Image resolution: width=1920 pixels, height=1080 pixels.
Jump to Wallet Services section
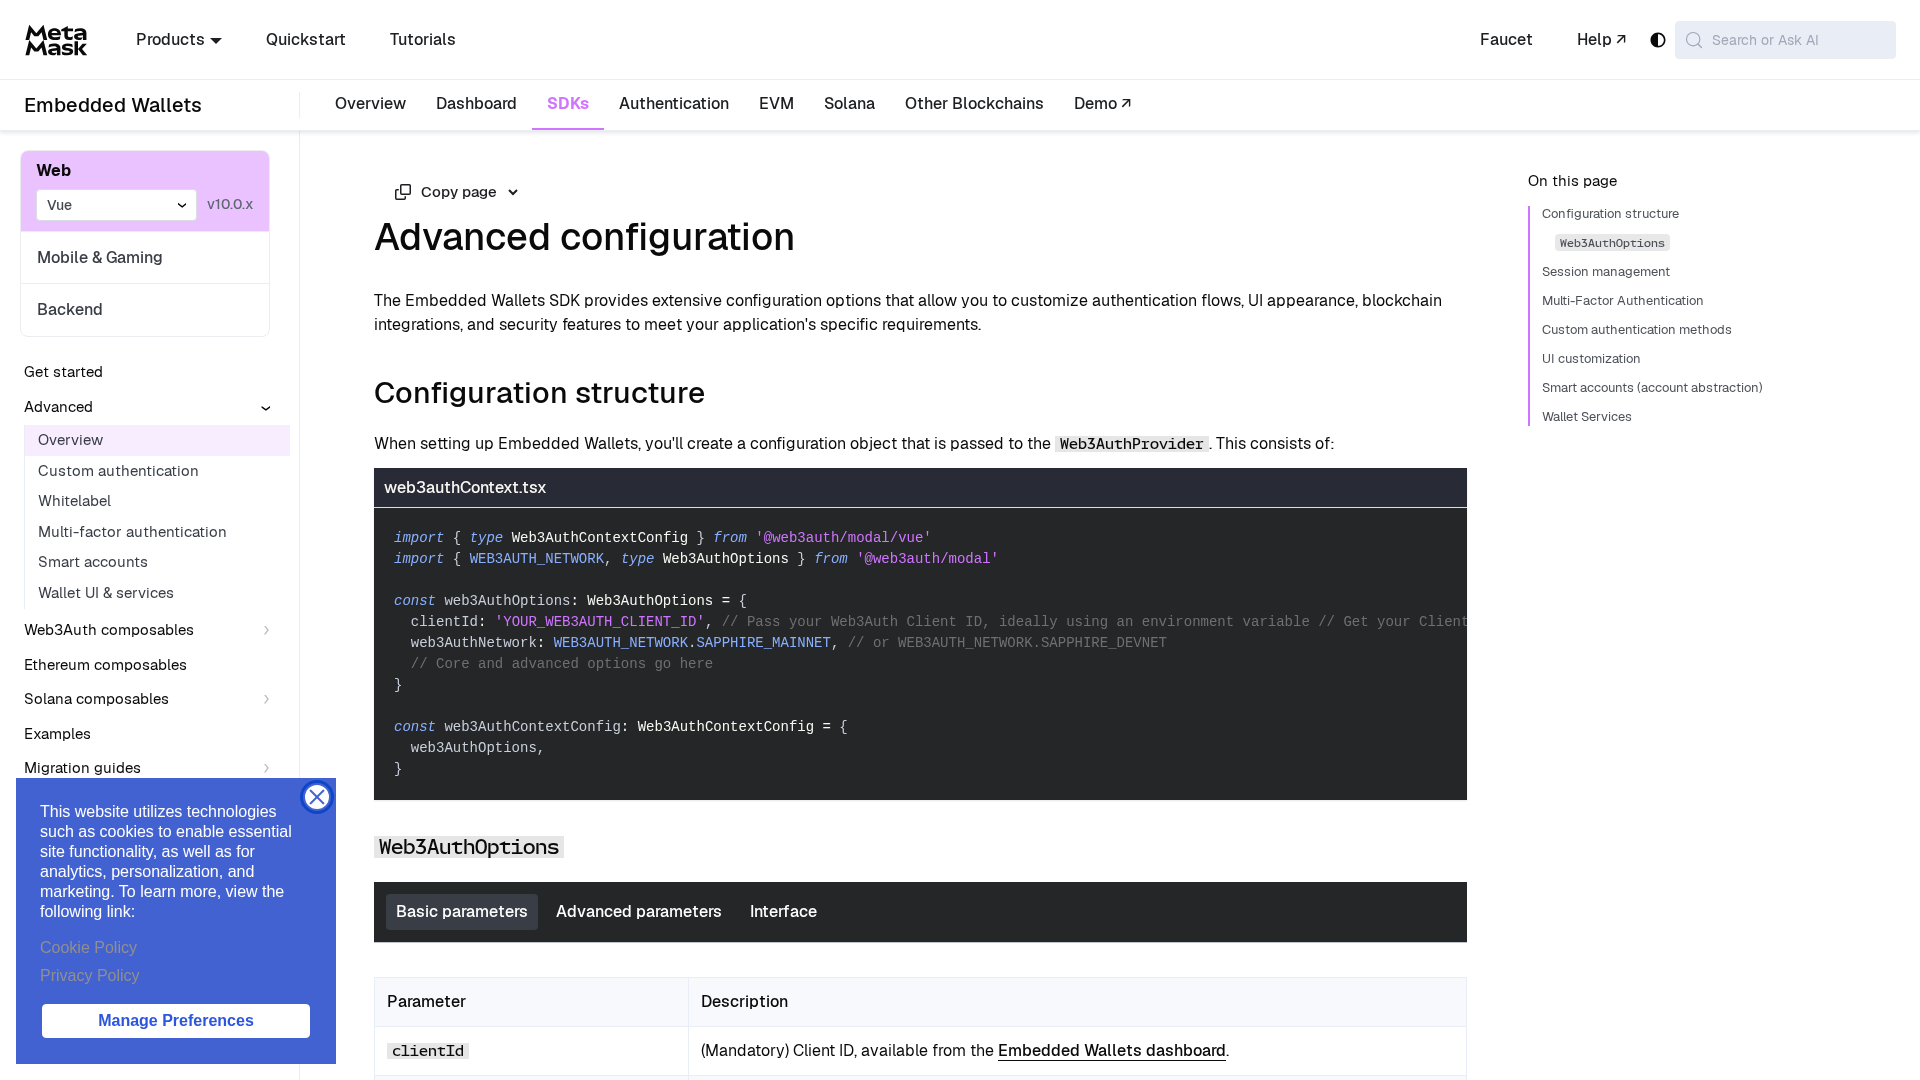[1586, 417]
